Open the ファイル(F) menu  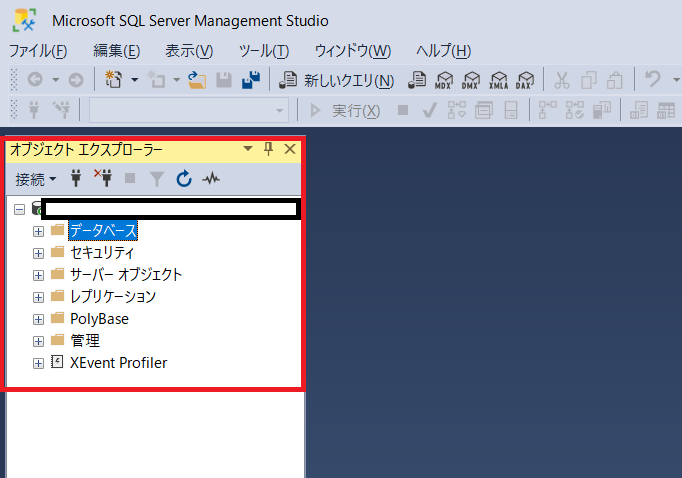pyautogui.click(x=38, y=51)
